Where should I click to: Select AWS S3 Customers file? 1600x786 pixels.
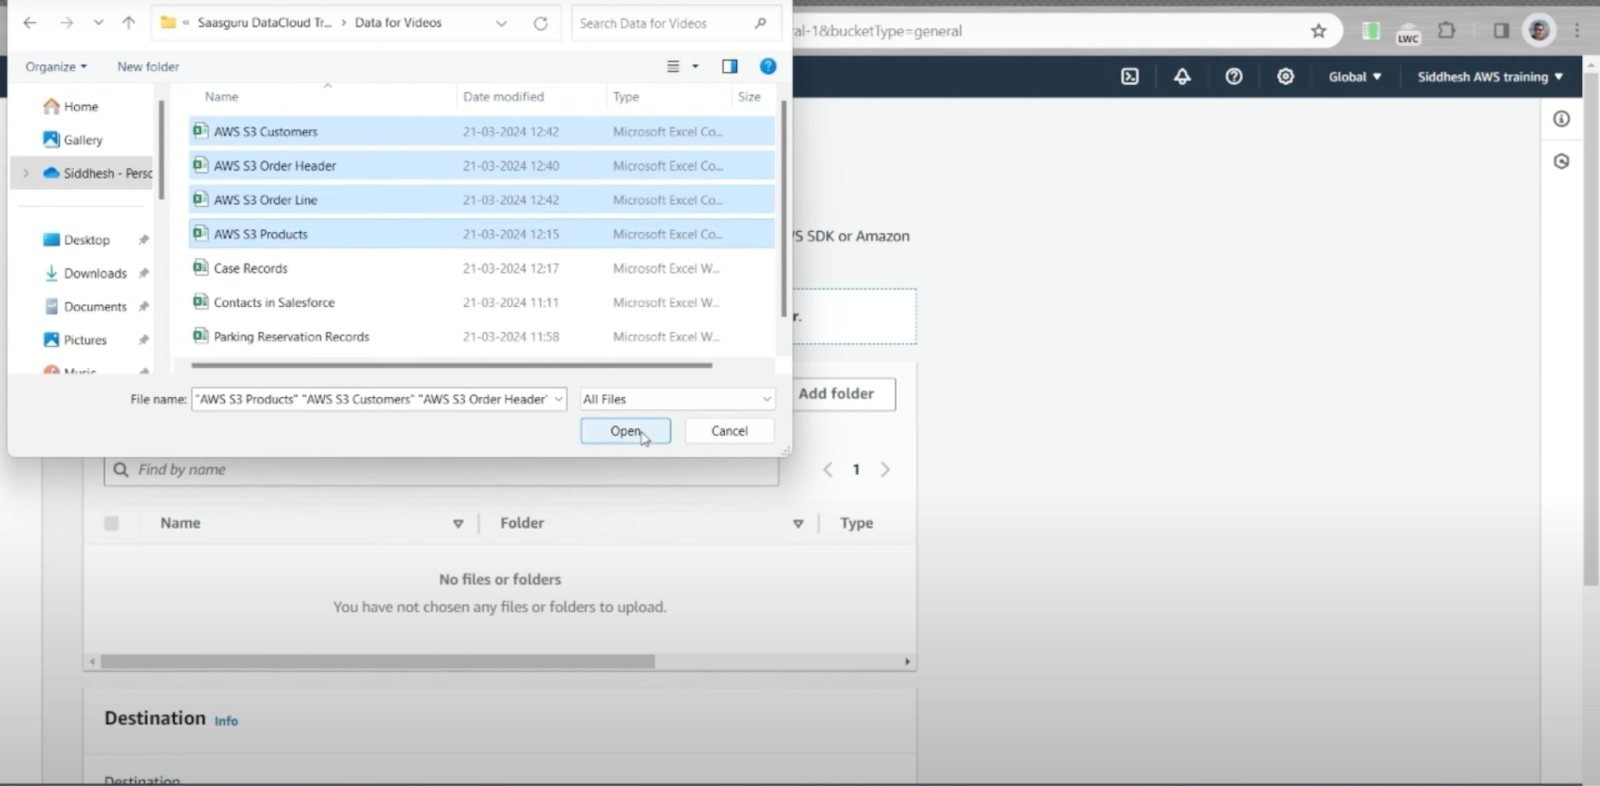pyautogui.click(x=481, y=131)
